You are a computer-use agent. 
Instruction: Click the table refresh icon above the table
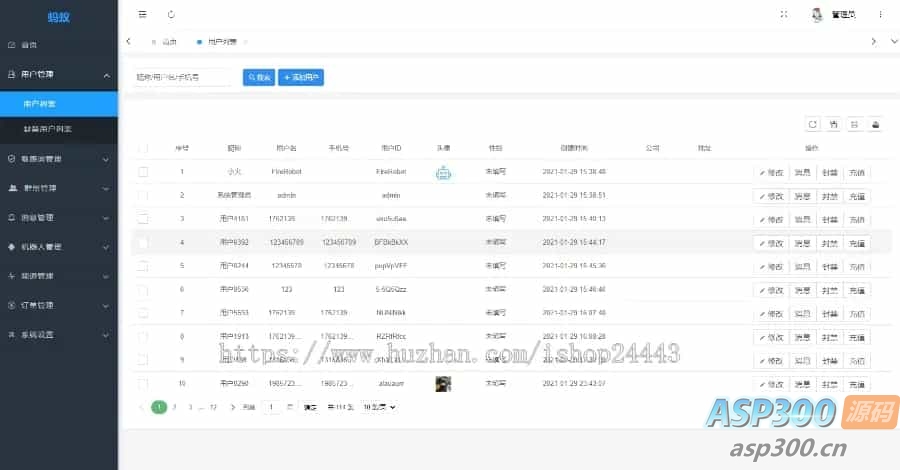pos(813,124)
